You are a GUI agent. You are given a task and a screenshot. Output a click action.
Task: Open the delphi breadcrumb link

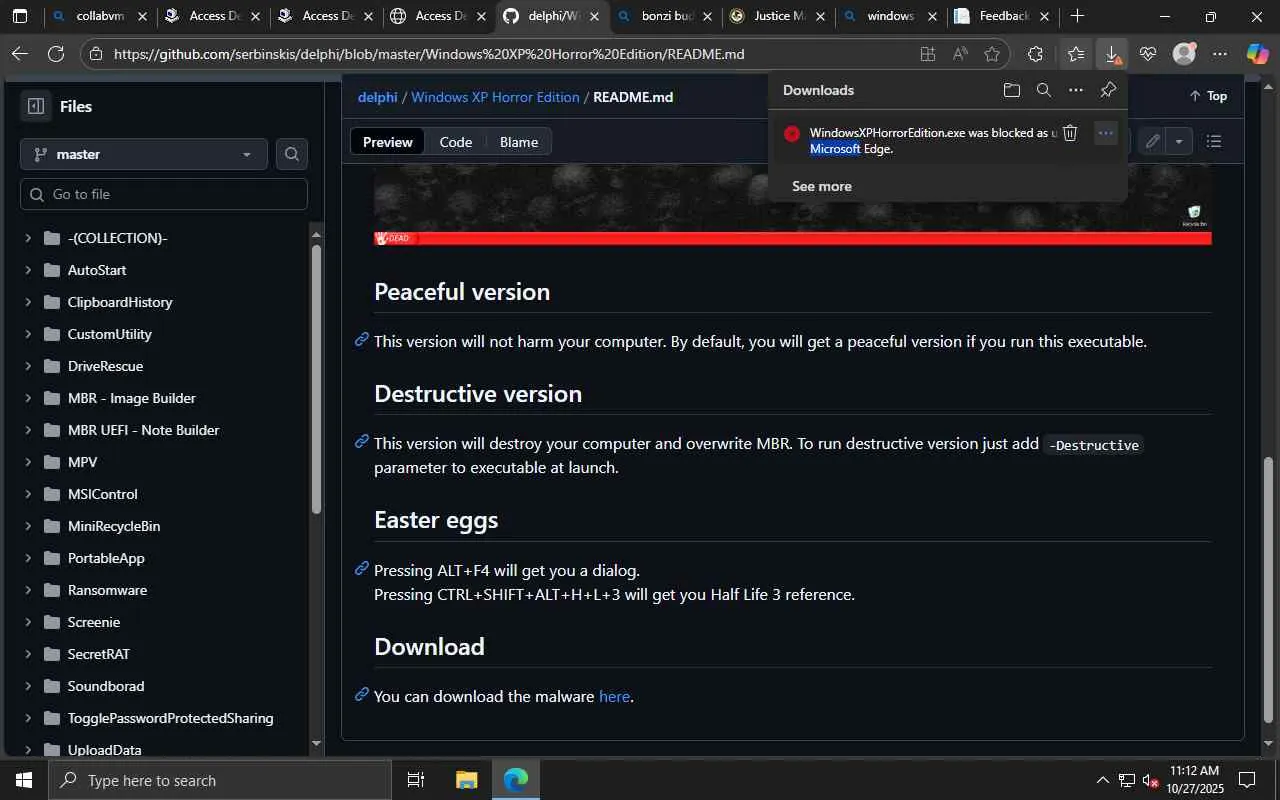pos(378,97)
